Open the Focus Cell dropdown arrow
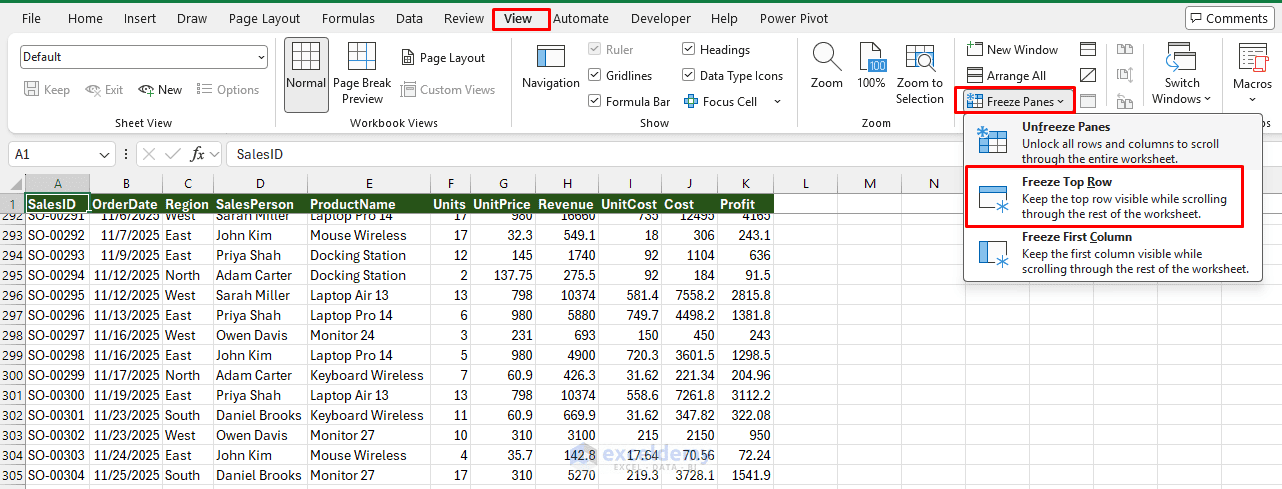 777,102
